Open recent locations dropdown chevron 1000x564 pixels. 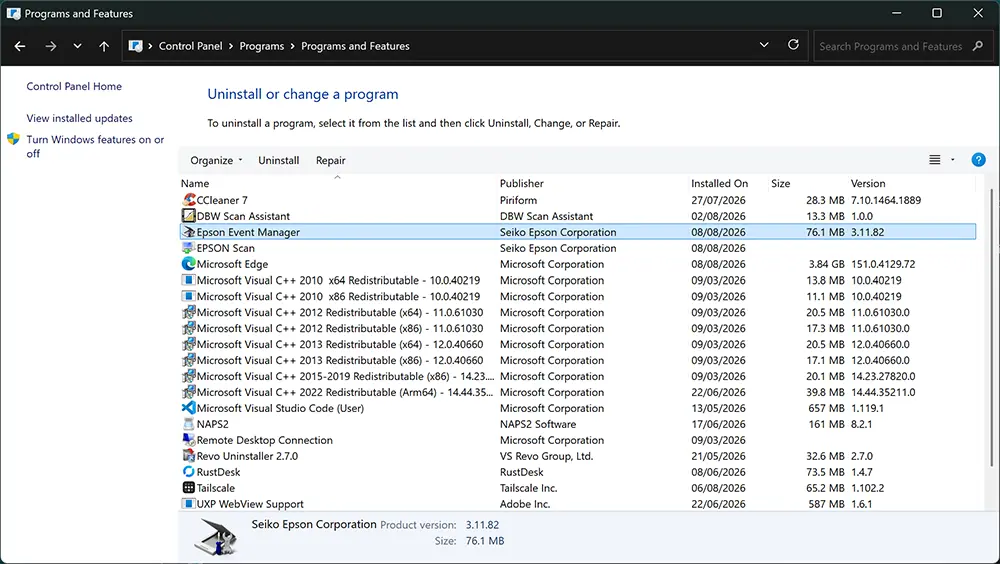77,46
